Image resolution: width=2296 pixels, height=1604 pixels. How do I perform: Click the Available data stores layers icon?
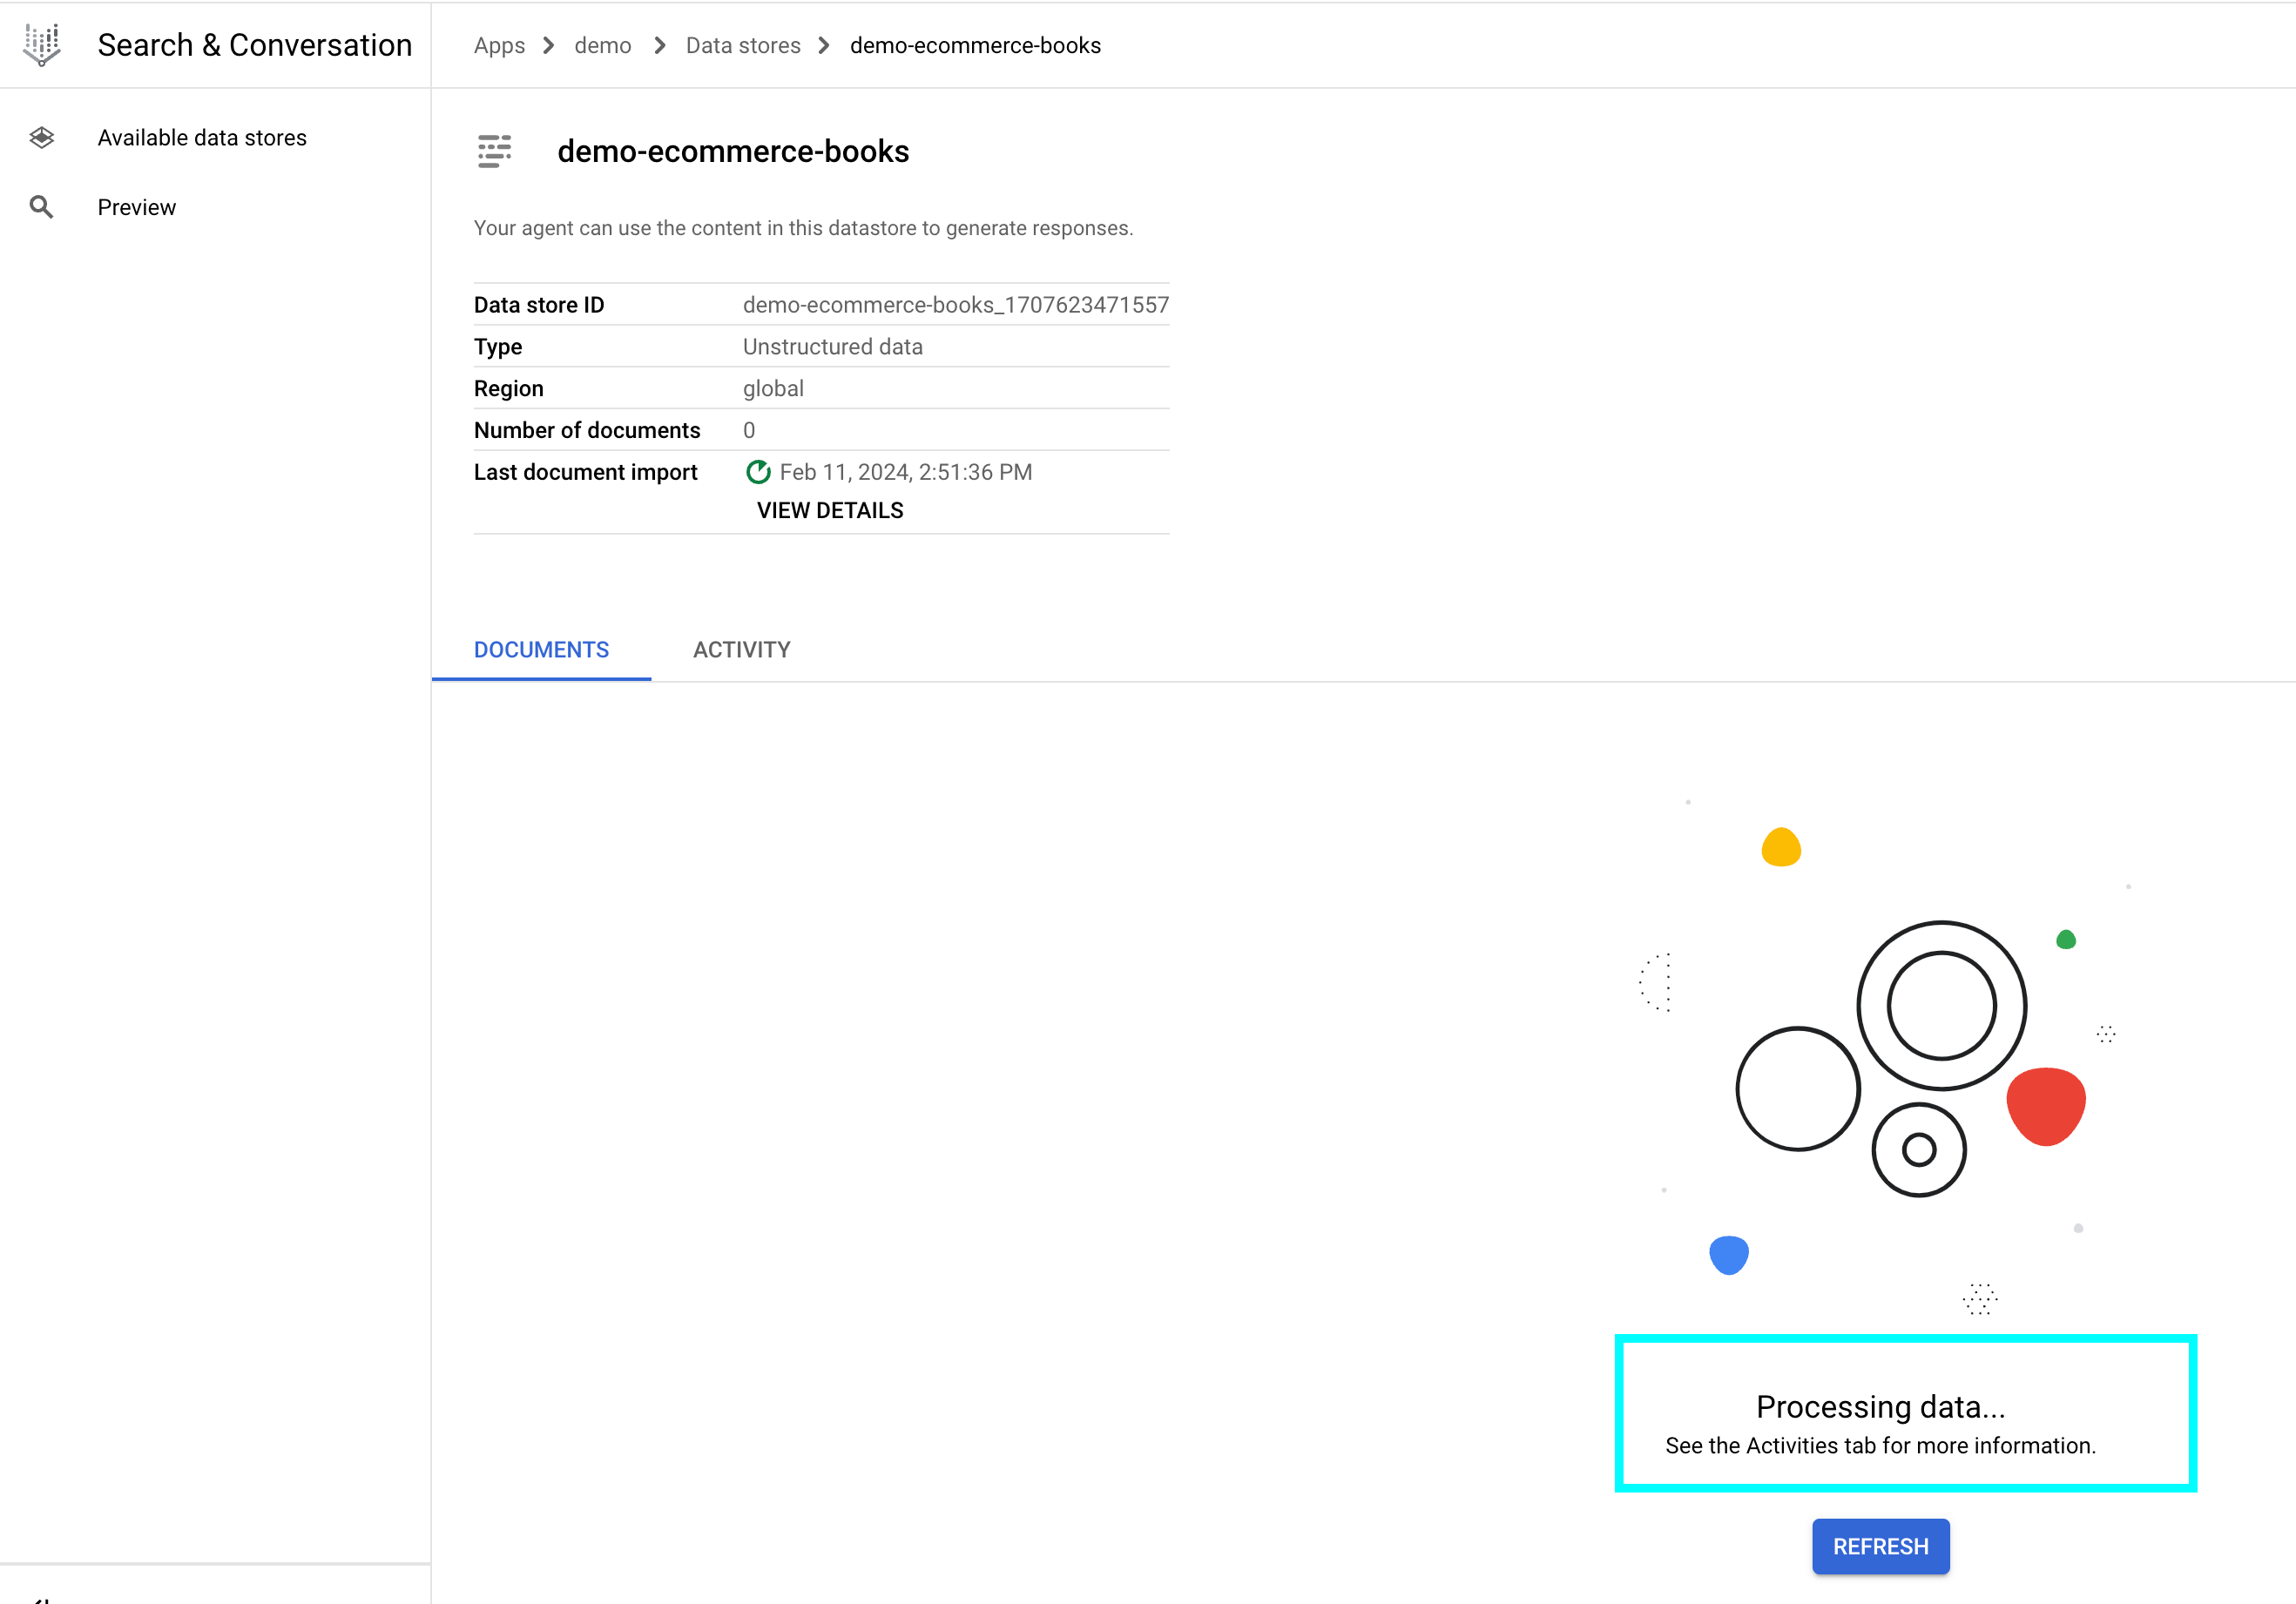(42, 138)
